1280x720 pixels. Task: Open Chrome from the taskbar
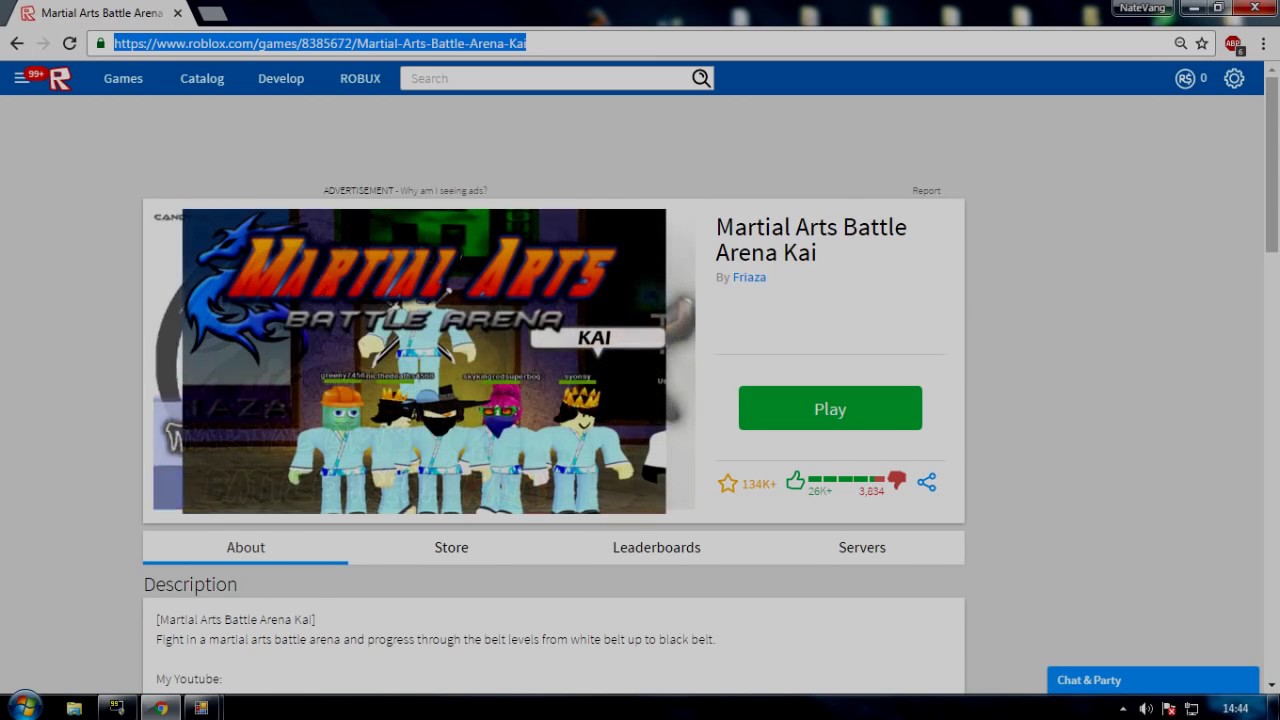tap(161, 708)
